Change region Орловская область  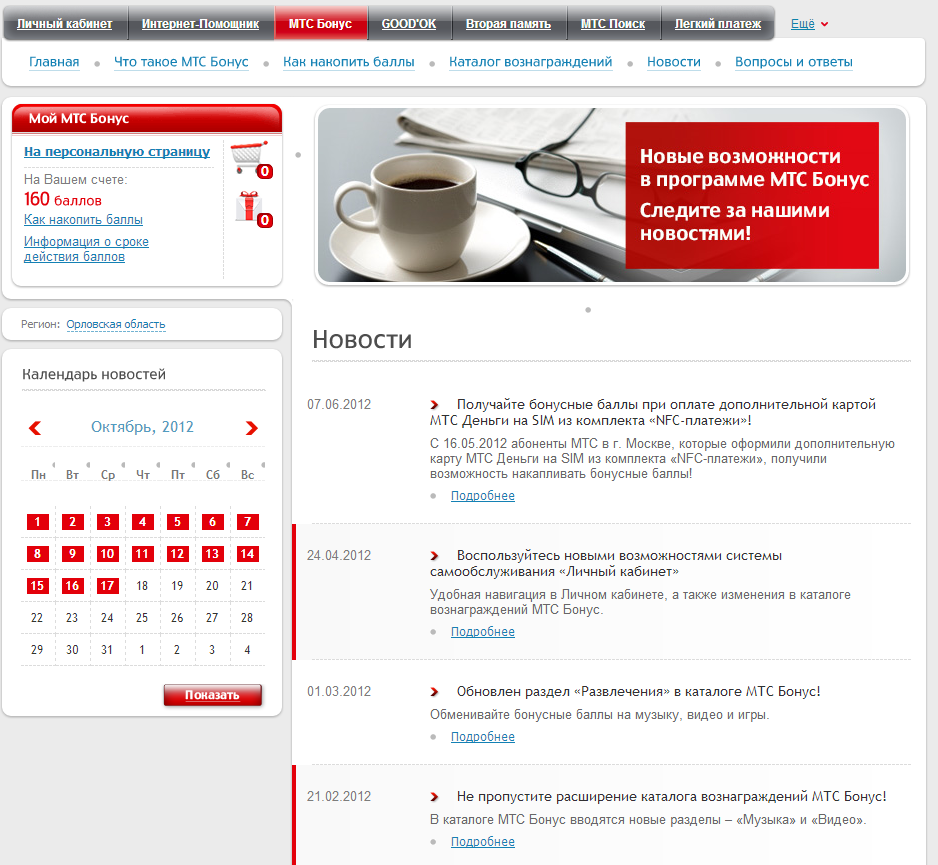click(x=116, y=325)
